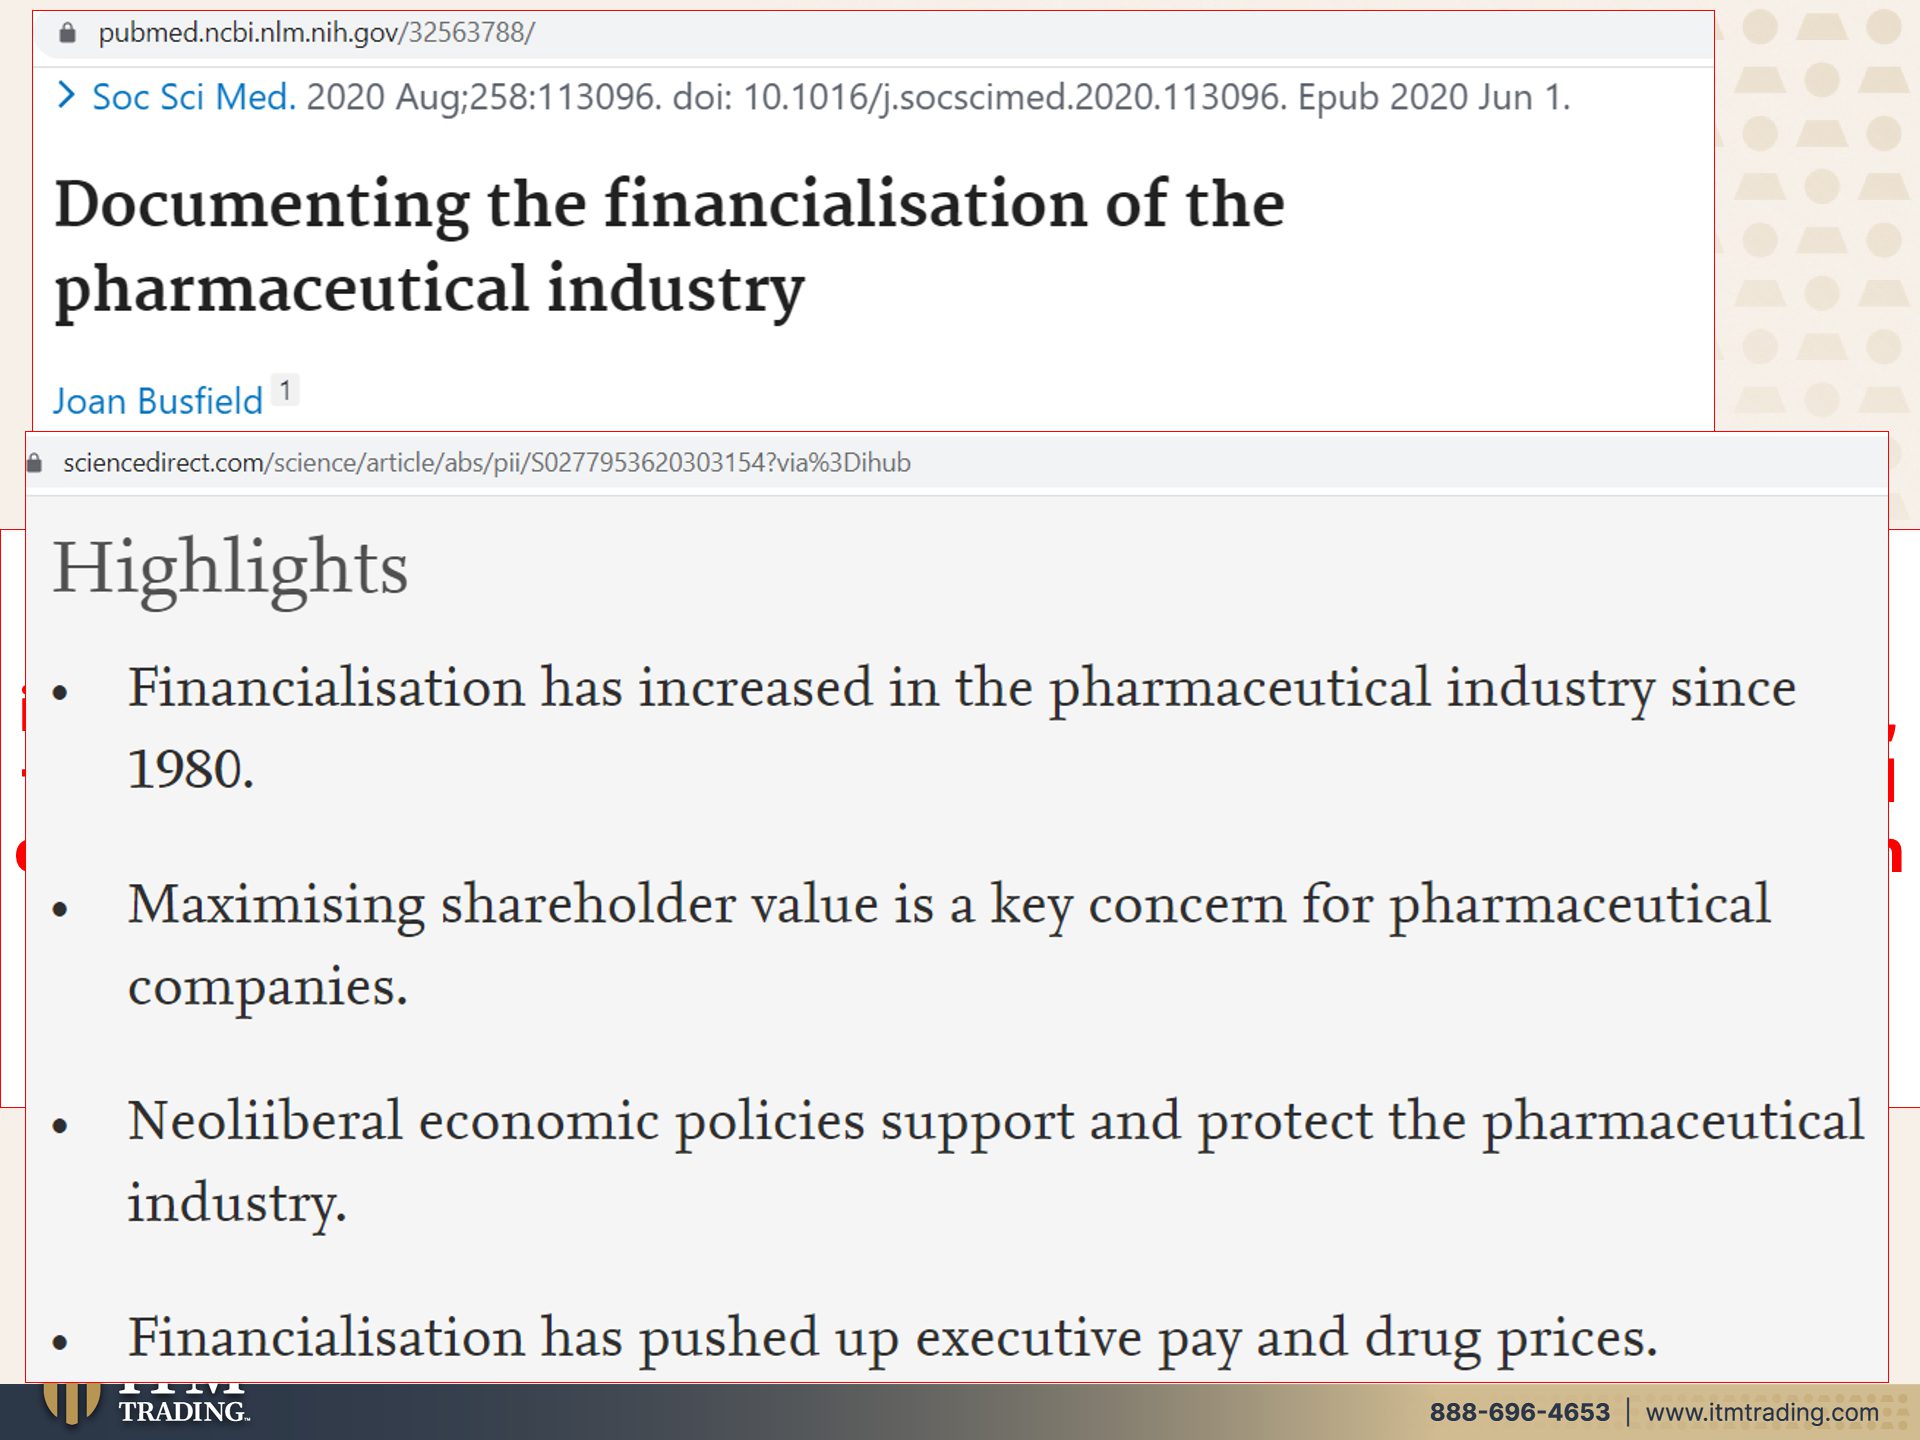Click the DOI text 10.1016/j.socscimed.2020.113096

point(1013,97)
